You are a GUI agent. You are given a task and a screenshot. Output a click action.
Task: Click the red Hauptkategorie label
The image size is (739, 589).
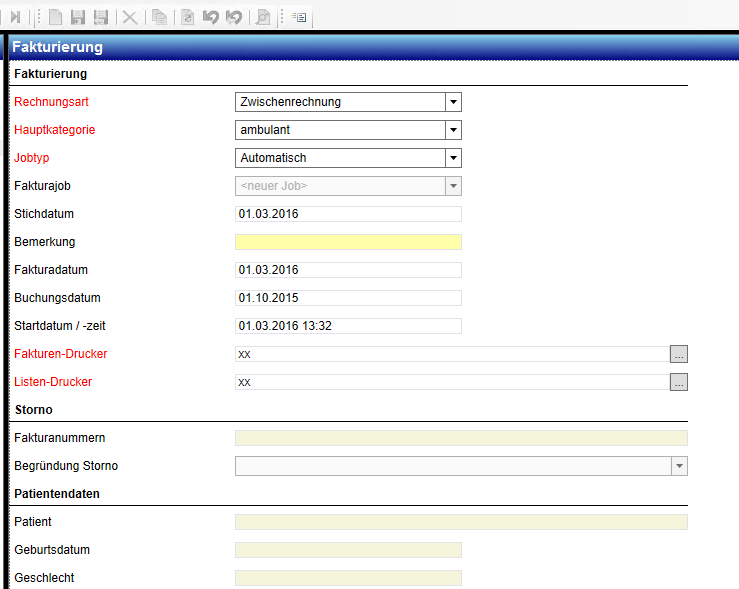point(55,130)
